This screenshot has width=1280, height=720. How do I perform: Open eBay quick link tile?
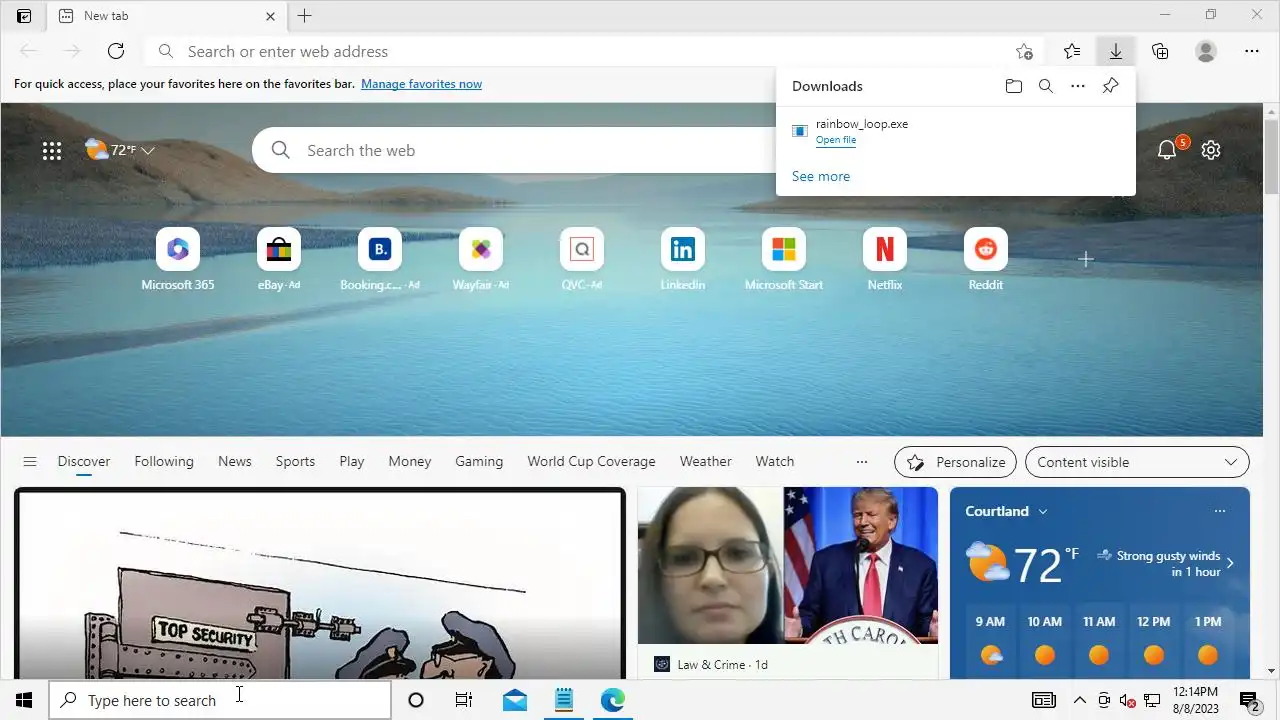[x=279, y=260]
